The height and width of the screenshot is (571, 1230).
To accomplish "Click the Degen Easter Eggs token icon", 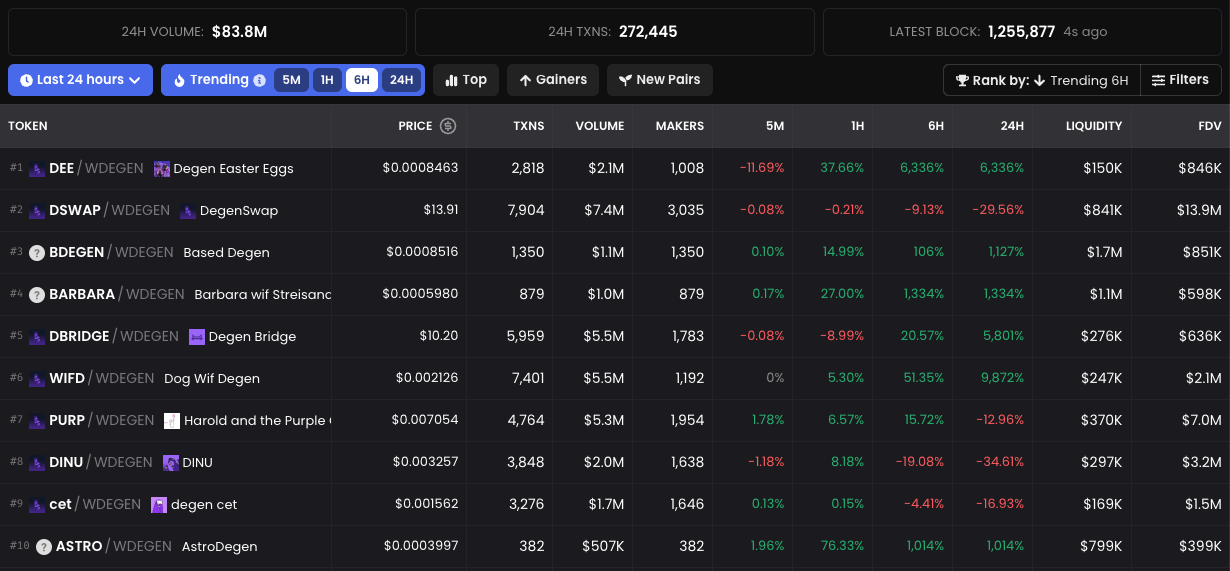I will point(162,169).
